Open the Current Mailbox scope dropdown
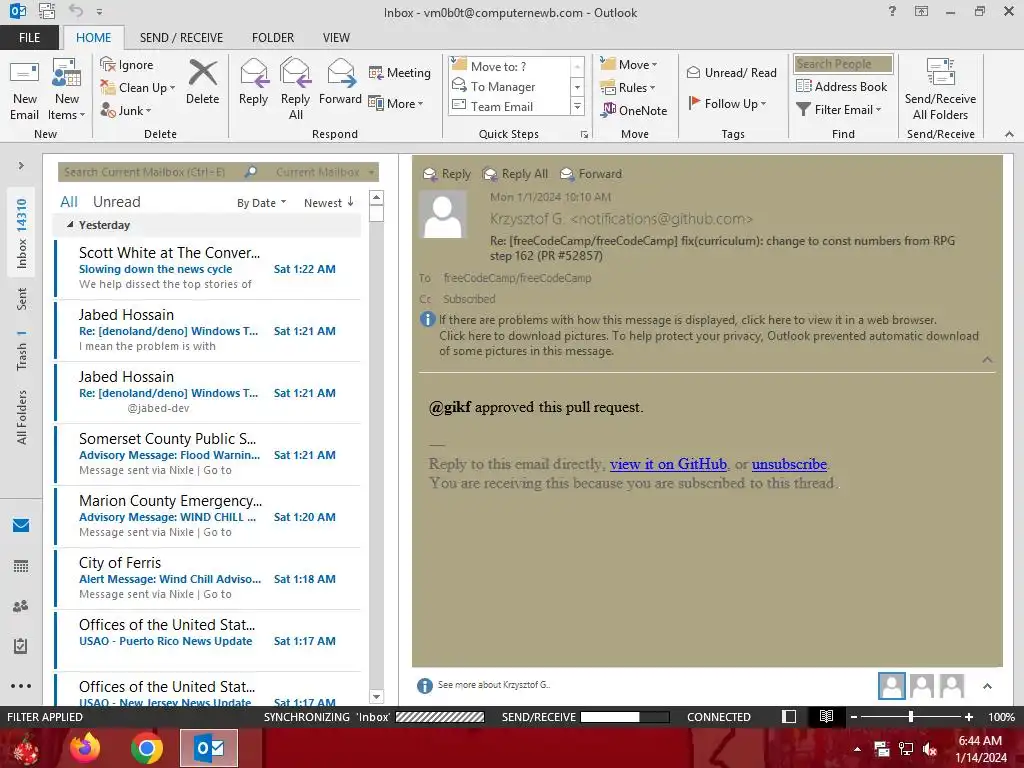 pos(325,172)
